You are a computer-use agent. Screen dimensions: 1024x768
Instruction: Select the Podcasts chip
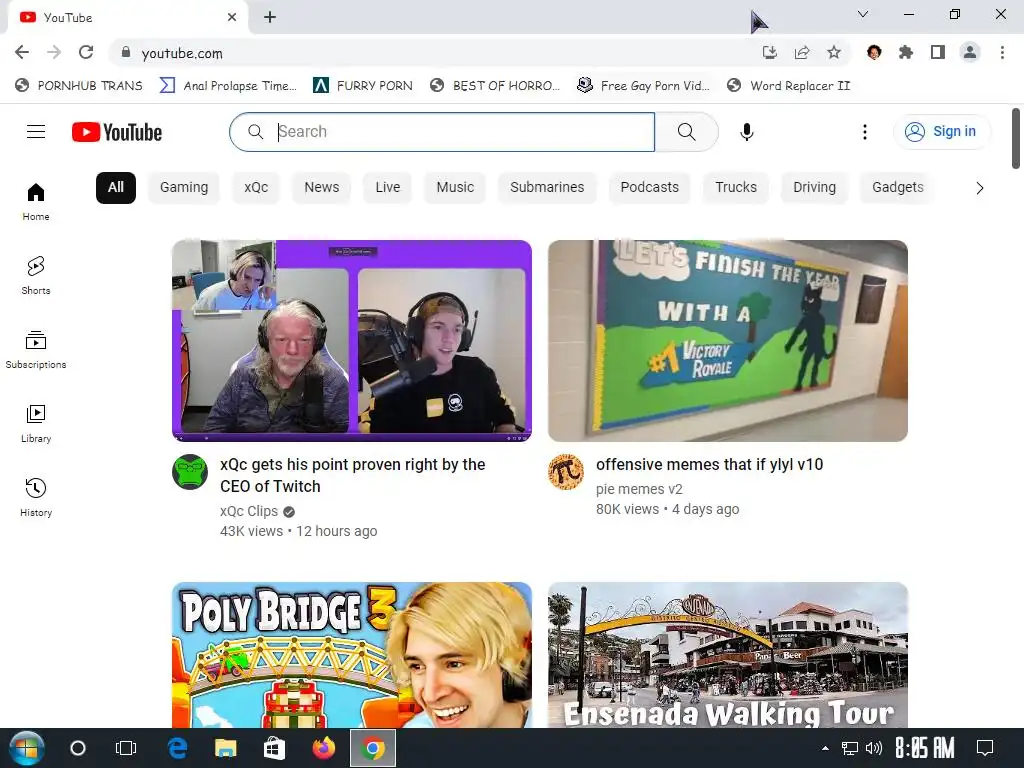(x=650, y=188)
